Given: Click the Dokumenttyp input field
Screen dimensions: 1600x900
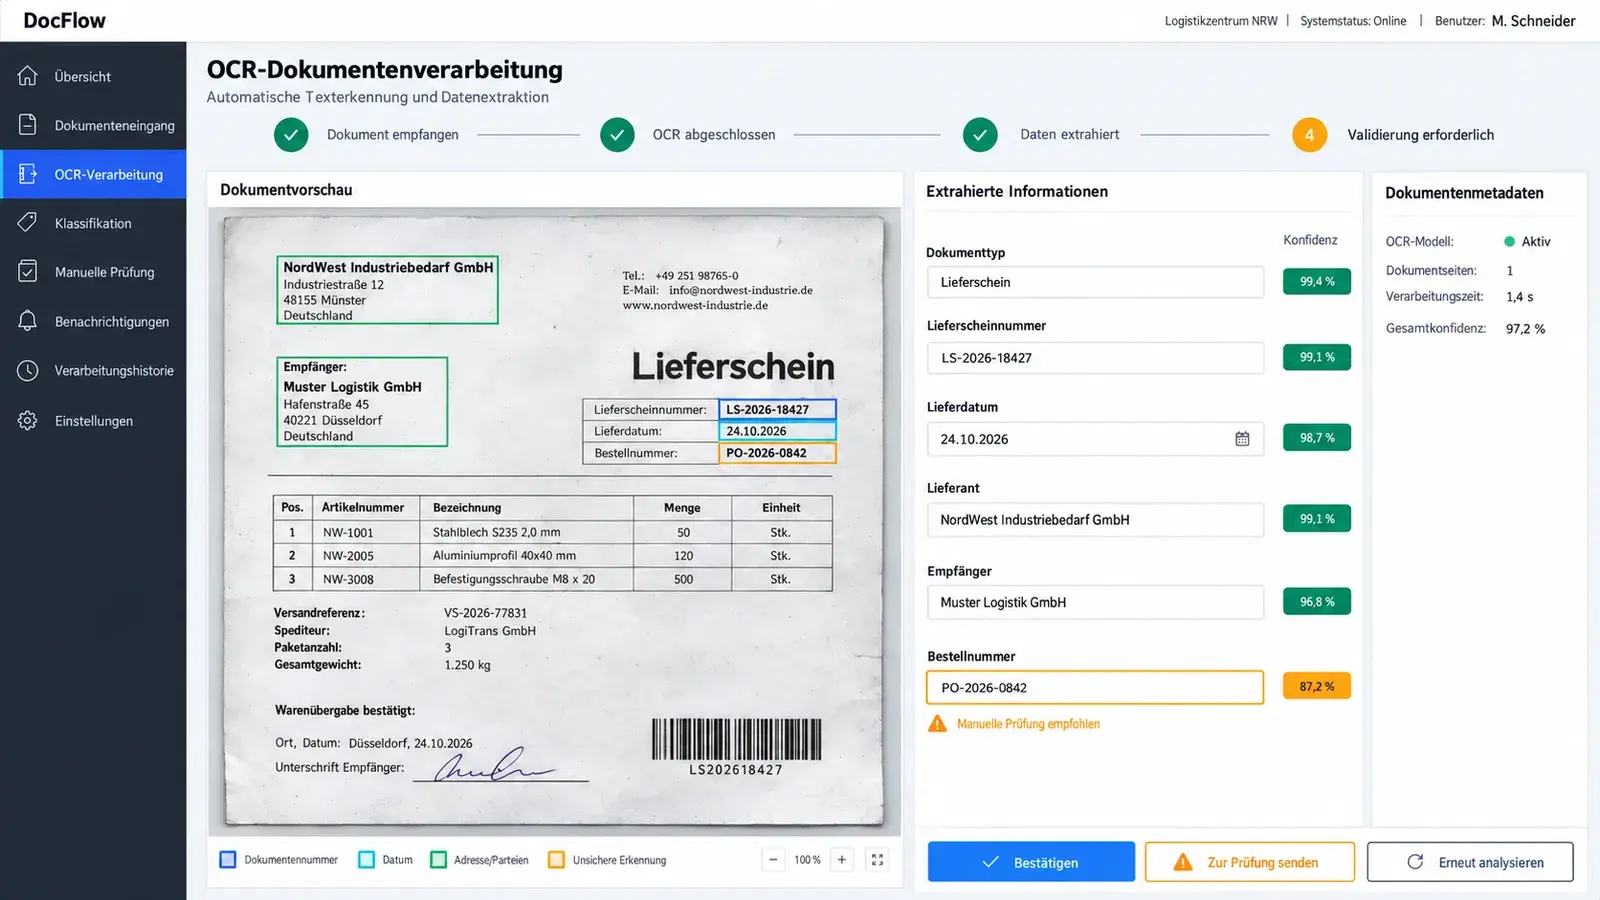Looking at the screenshot, I should tap(1095, 282).
